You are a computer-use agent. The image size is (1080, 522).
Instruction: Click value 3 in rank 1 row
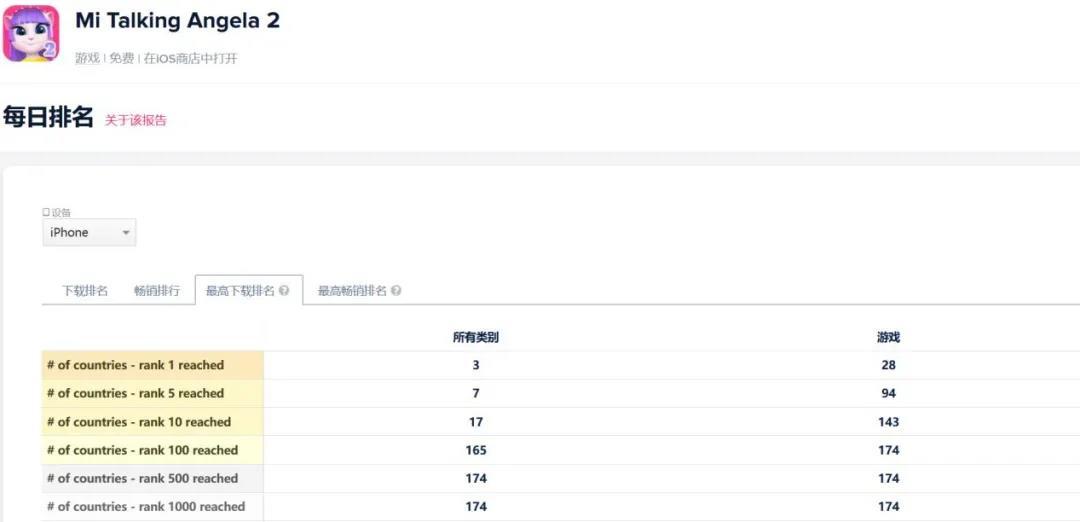point(476,365)
